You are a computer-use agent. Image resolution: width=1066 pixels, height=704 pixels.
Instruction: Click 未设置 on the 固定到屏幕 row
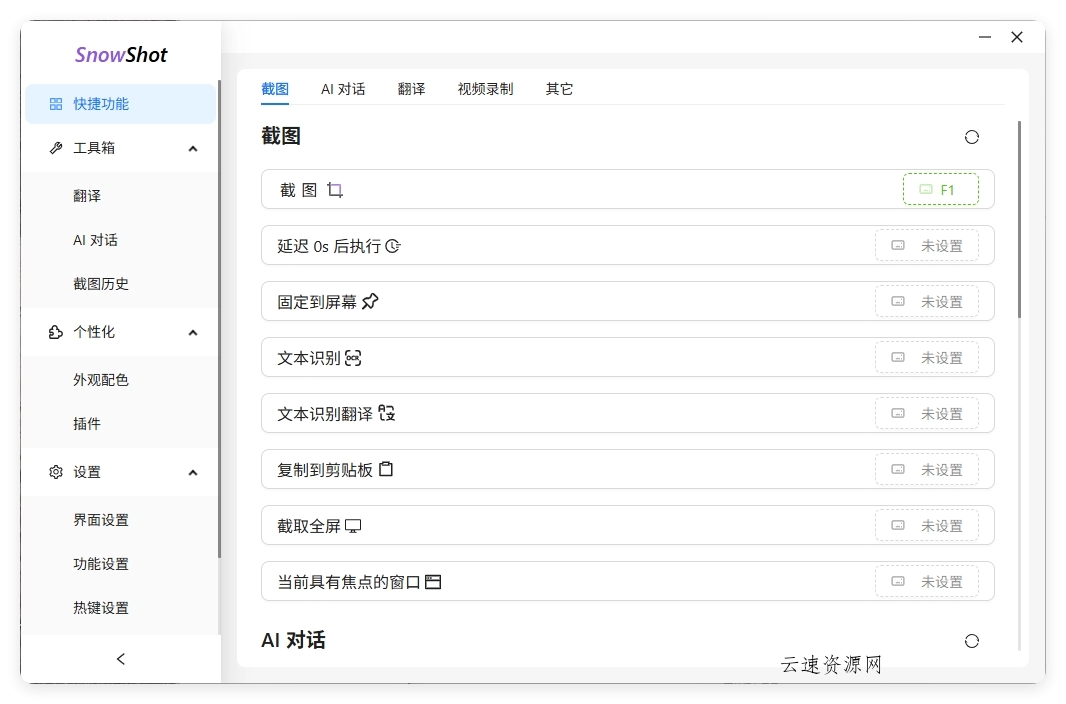928,301
